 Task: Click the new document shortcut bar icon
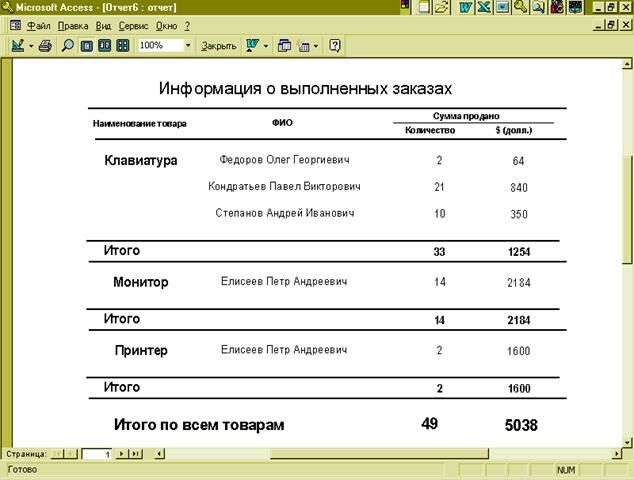tap(424, 7)
